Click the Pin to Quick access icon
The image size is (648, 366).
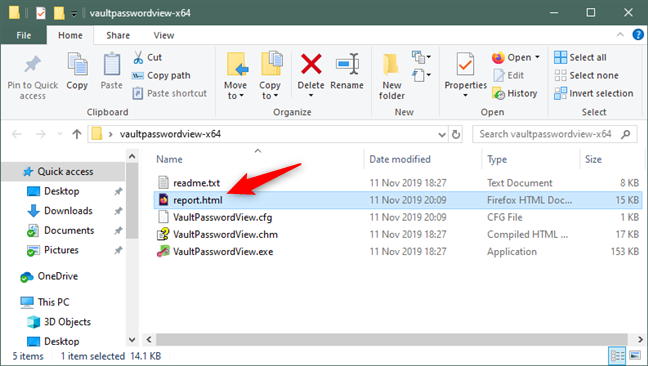pyautogui.click(x=33, y=65)
